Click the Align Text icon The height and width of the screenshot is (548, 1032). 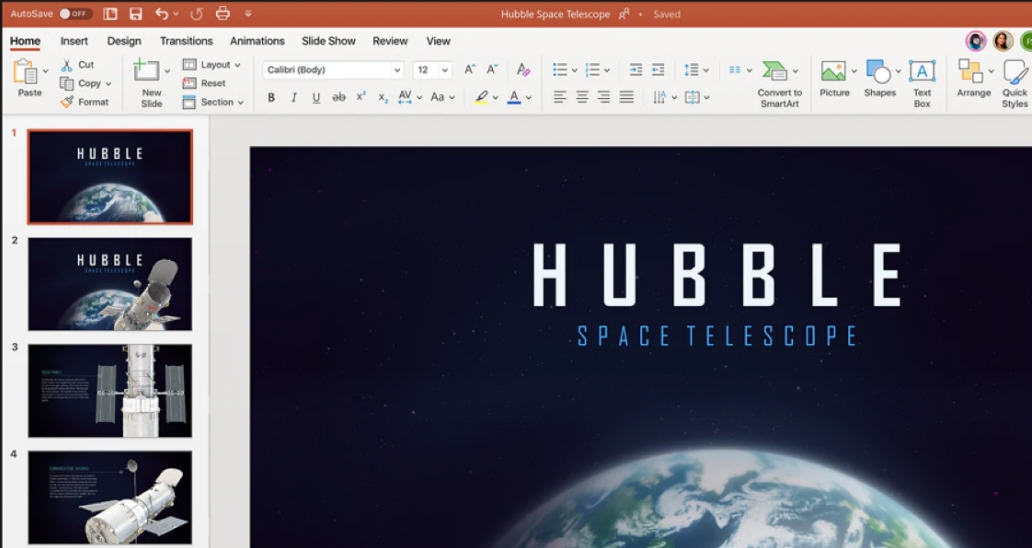[692, 97]
